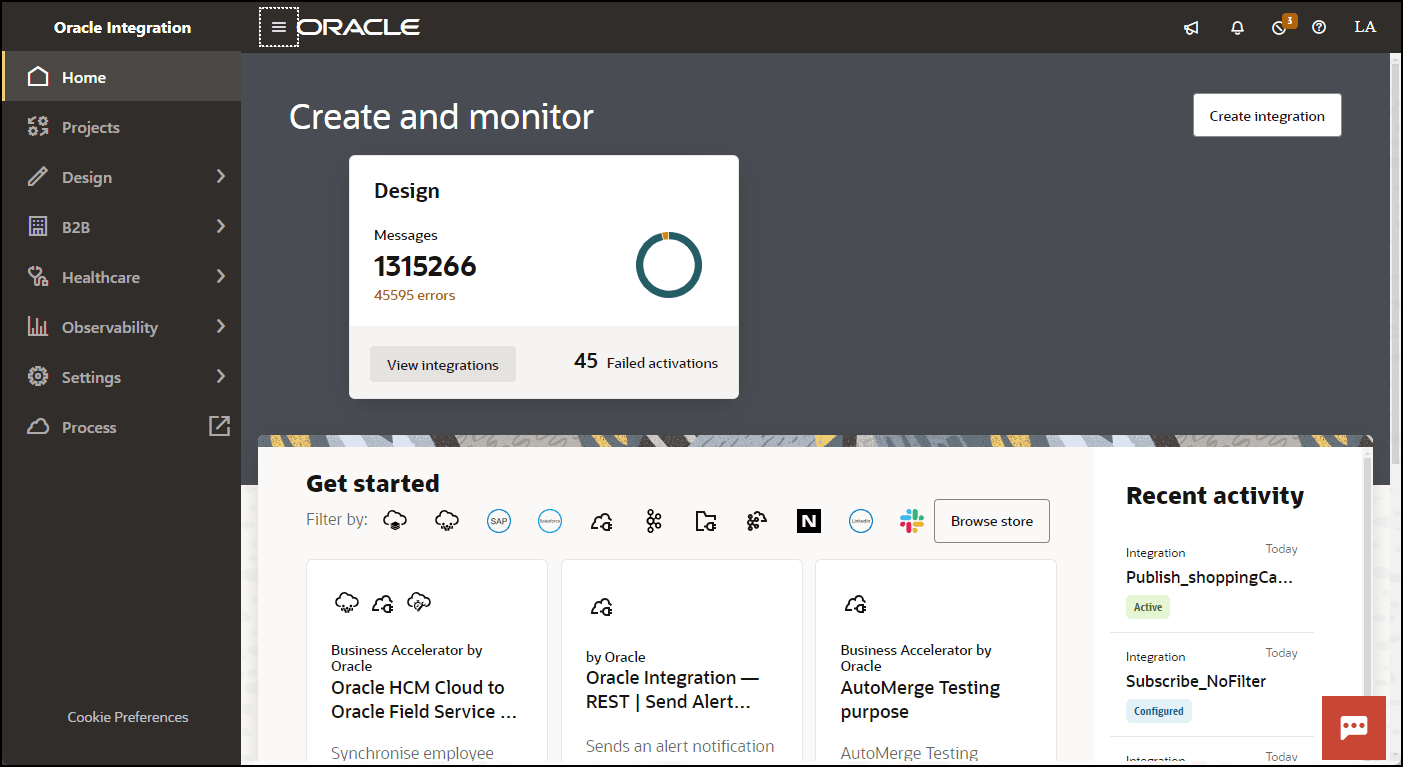Image resolution: width=1403 pixels, height=767 pixels.
Task: Filter by the LinkedIn adapter icon
Action: [861, 520]
